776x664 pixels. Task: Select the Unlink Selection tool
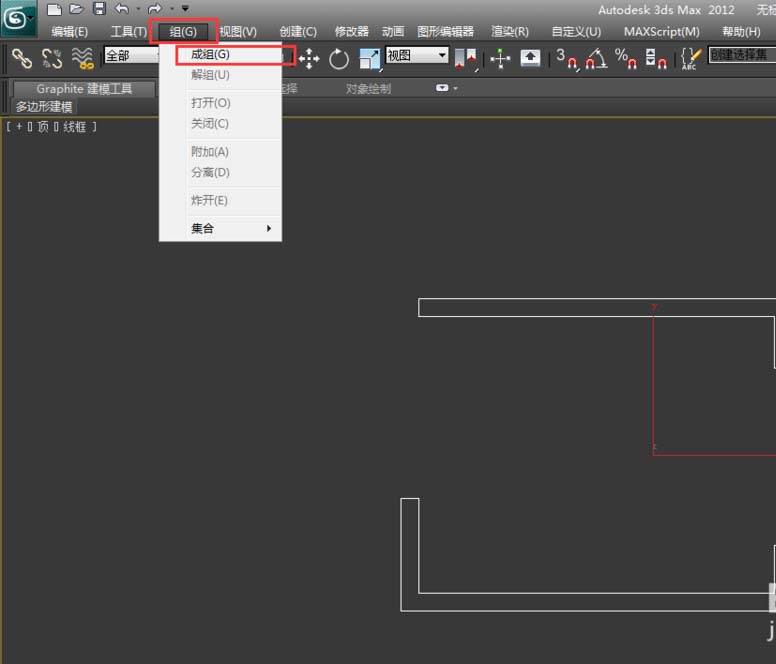(x=52, y=58)
